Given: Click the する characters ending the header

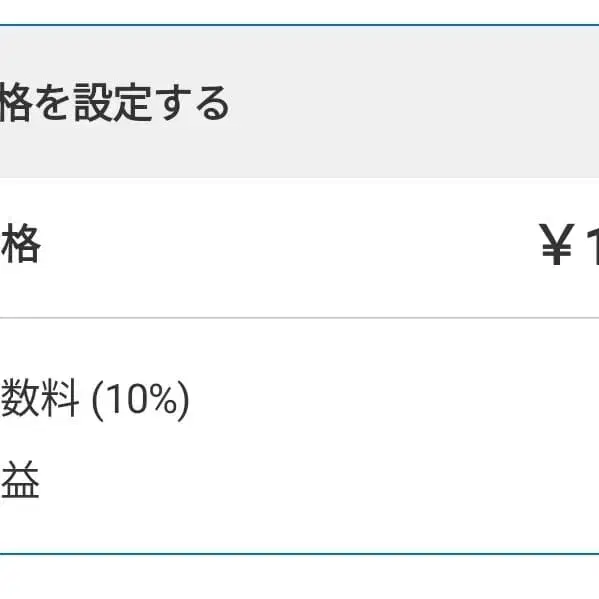Looking at the screenshot, I should (195, 103).
